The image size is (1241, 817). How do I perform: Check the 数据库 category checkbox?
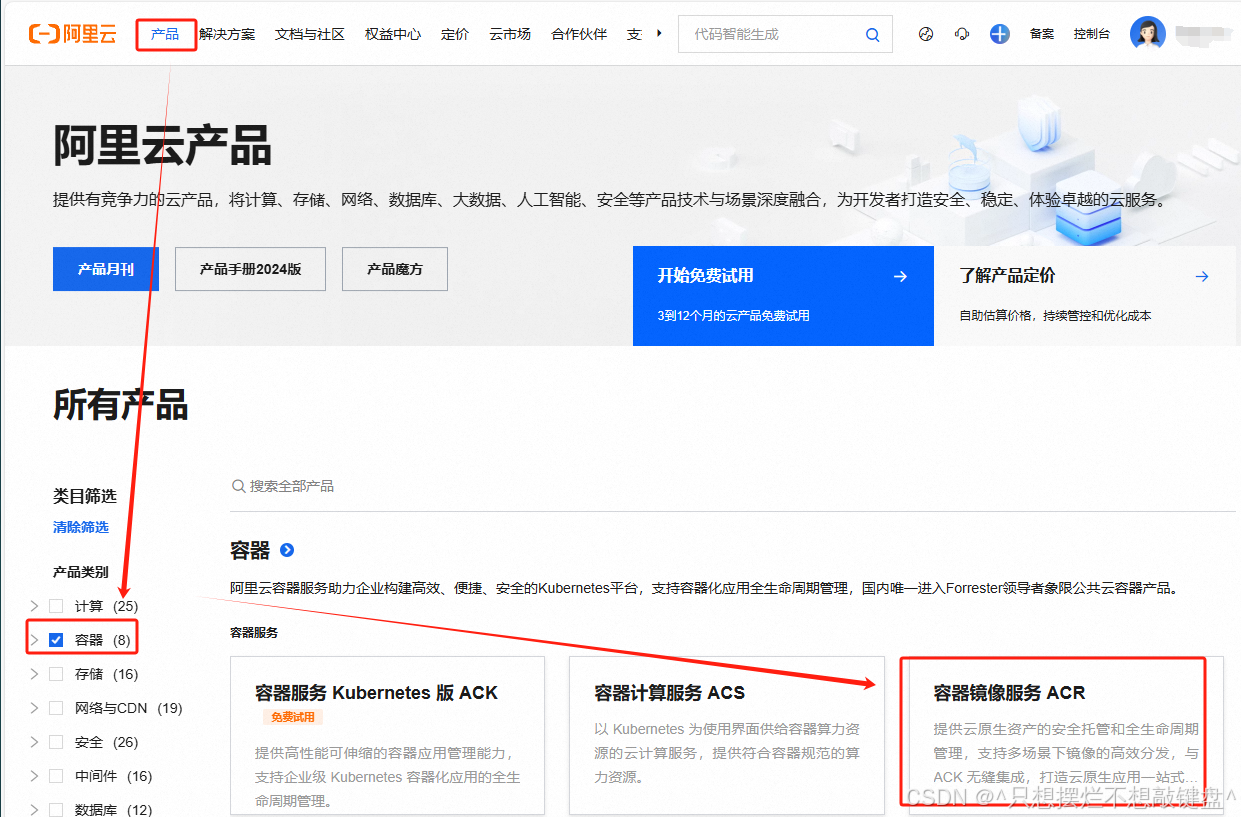tap(56, 810)
